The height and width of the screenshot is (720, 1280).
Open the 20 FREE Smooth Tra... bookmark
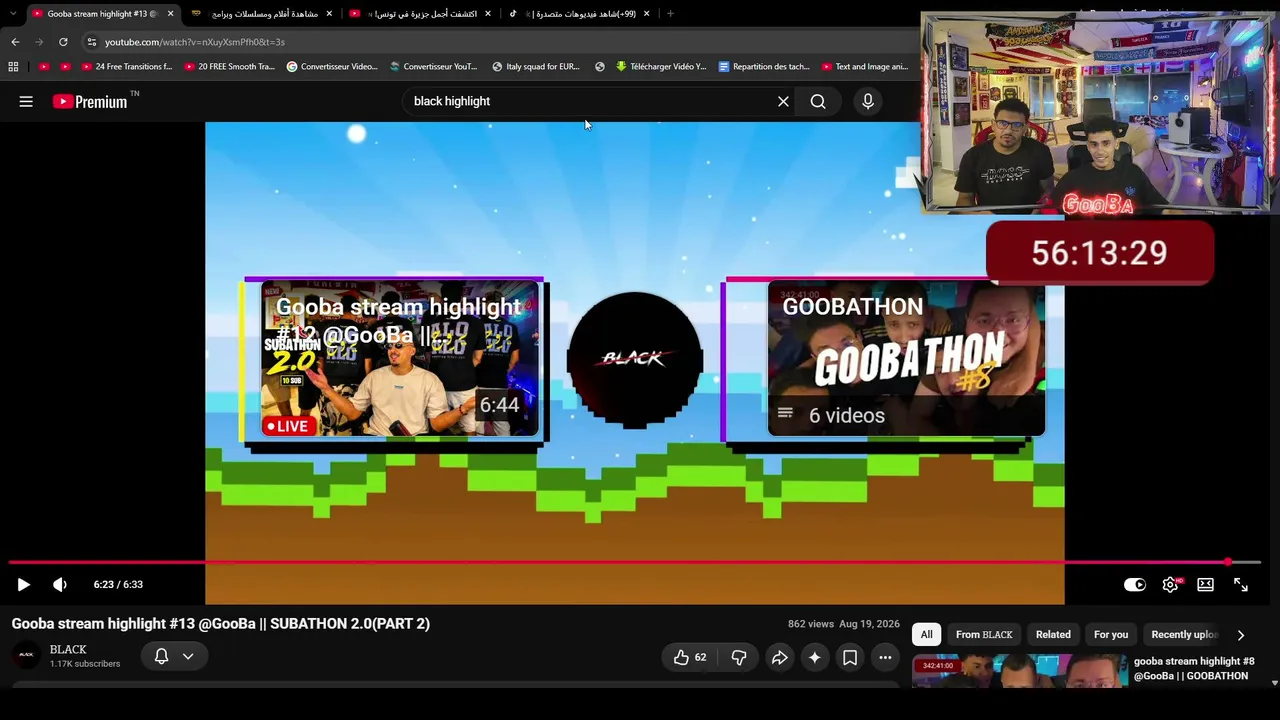(x=230, y=67)
